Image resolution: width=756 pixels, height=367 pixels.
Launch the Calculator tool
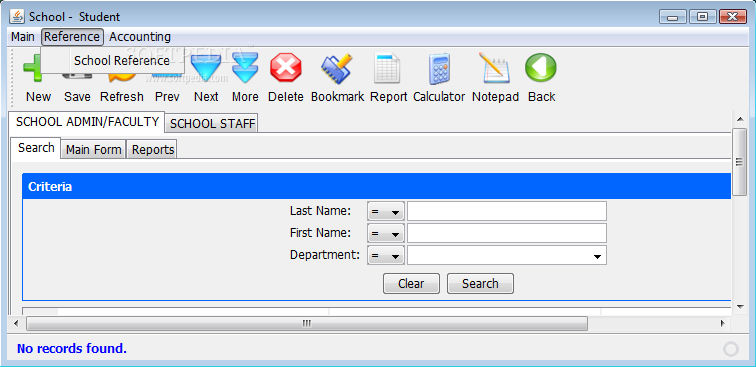[439, 69]
